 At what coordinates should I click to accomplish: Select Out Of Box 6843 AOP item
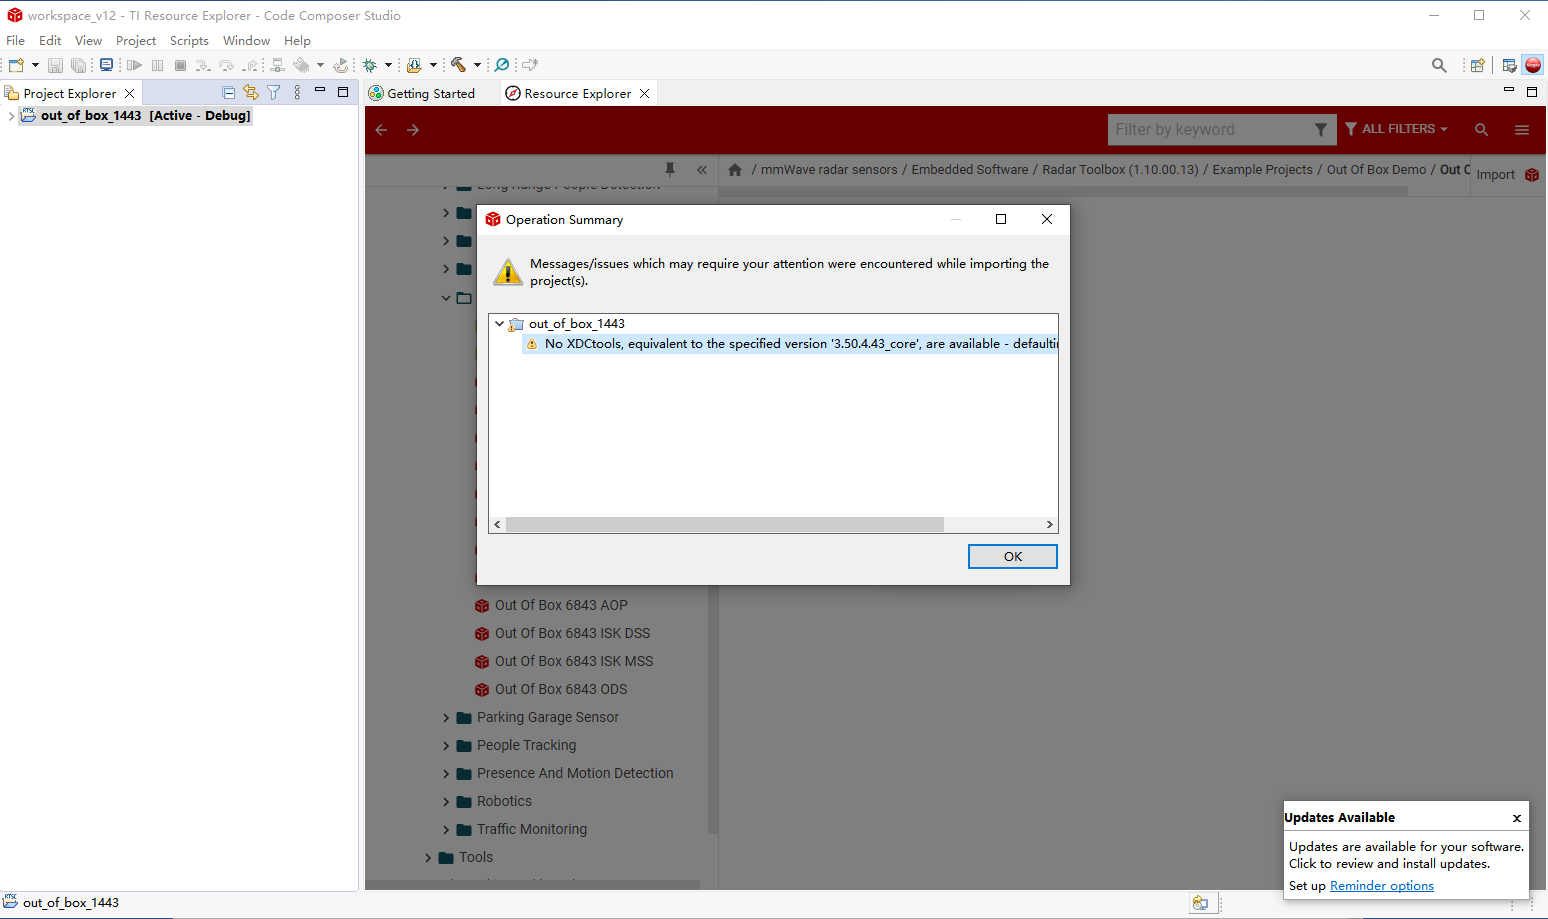click(x=561, y=606)
